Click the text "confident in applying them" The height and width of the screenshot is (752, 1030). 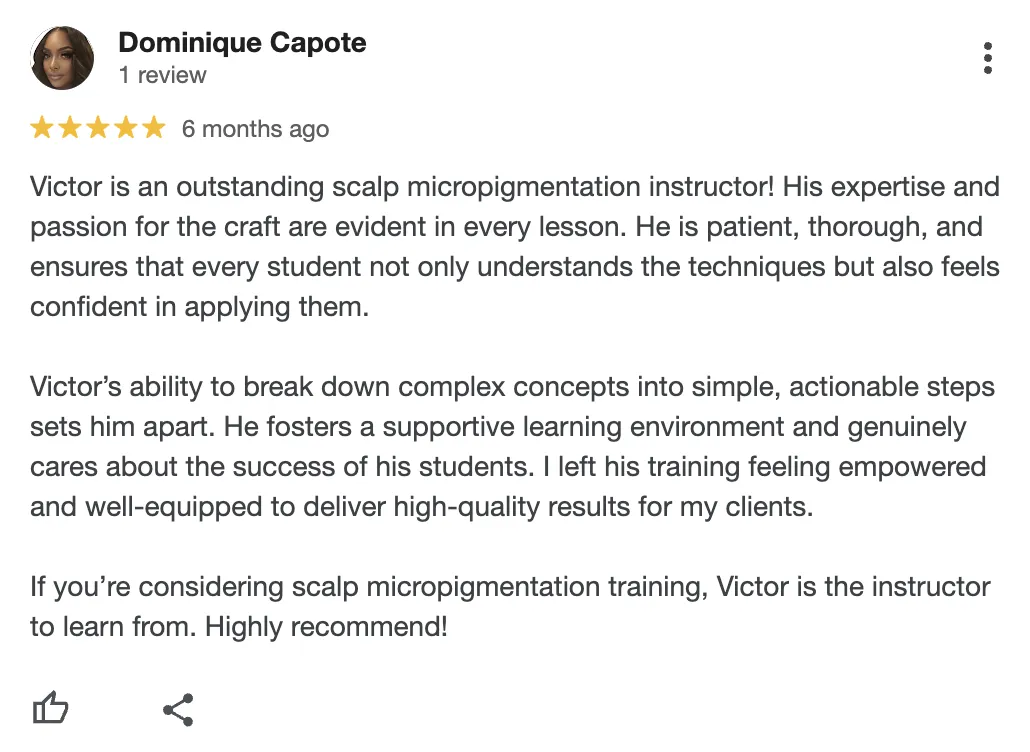click(x=200, y=307)
